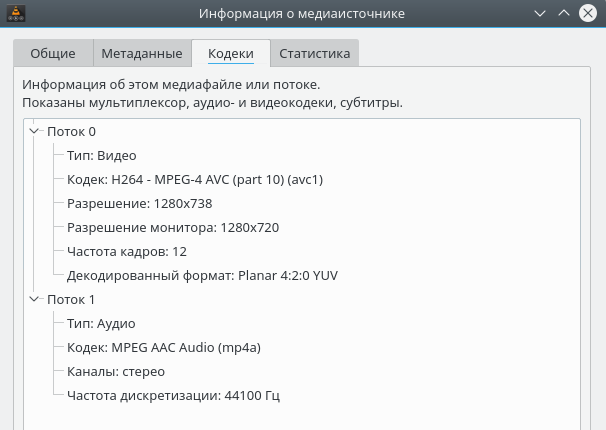This screenshot has width=606, height=430.
Task: Click the Частота кадров: 12 row
Action: (x=126, y=251)
